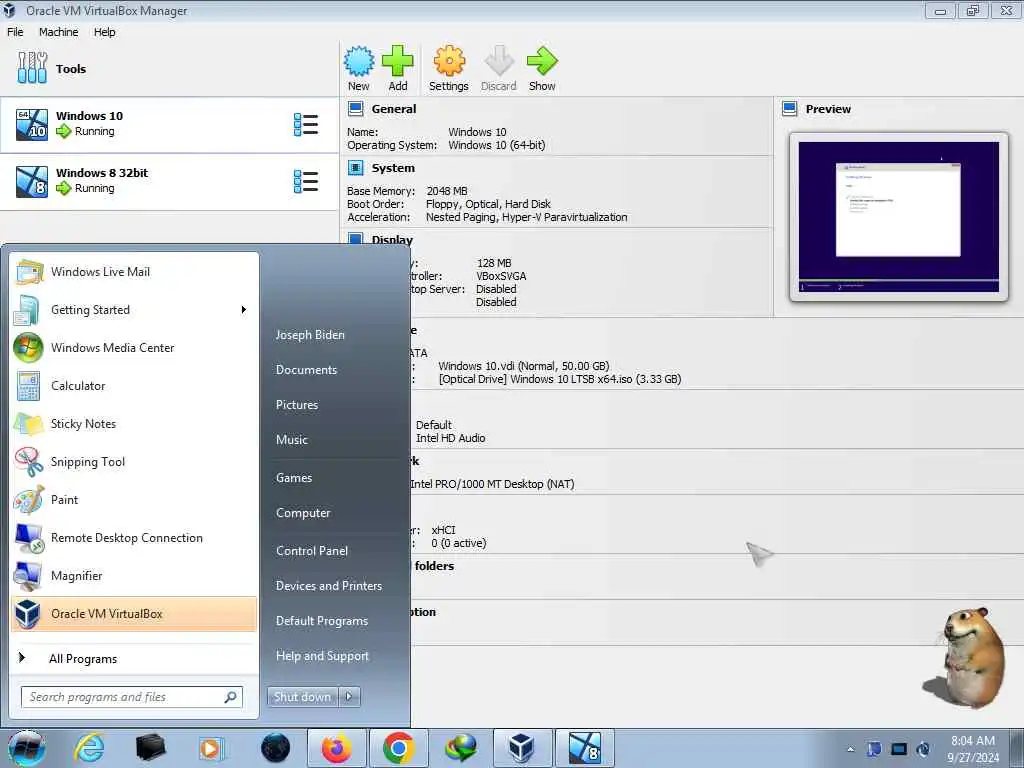The image size is (1024, 768).
Task: Open Internet Explorer from taskbar
Action: (x=89, y=748)
